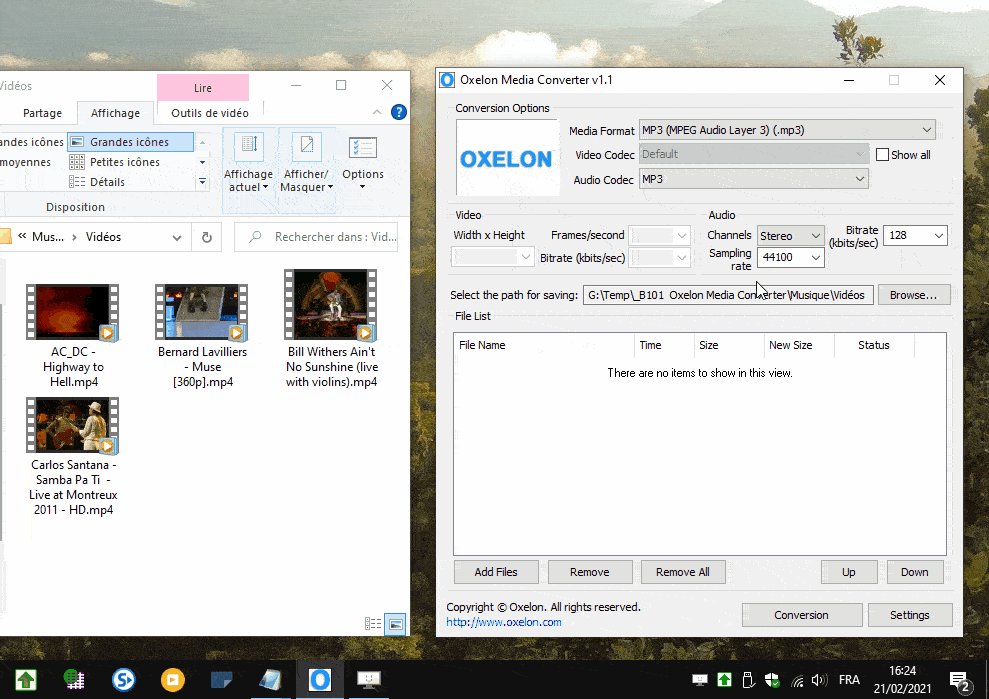This screenshot has width=989, height=699.
Task: Click the Vidéos breadcrumb in Explorer address bar
Action: click(x=103, y=237)
